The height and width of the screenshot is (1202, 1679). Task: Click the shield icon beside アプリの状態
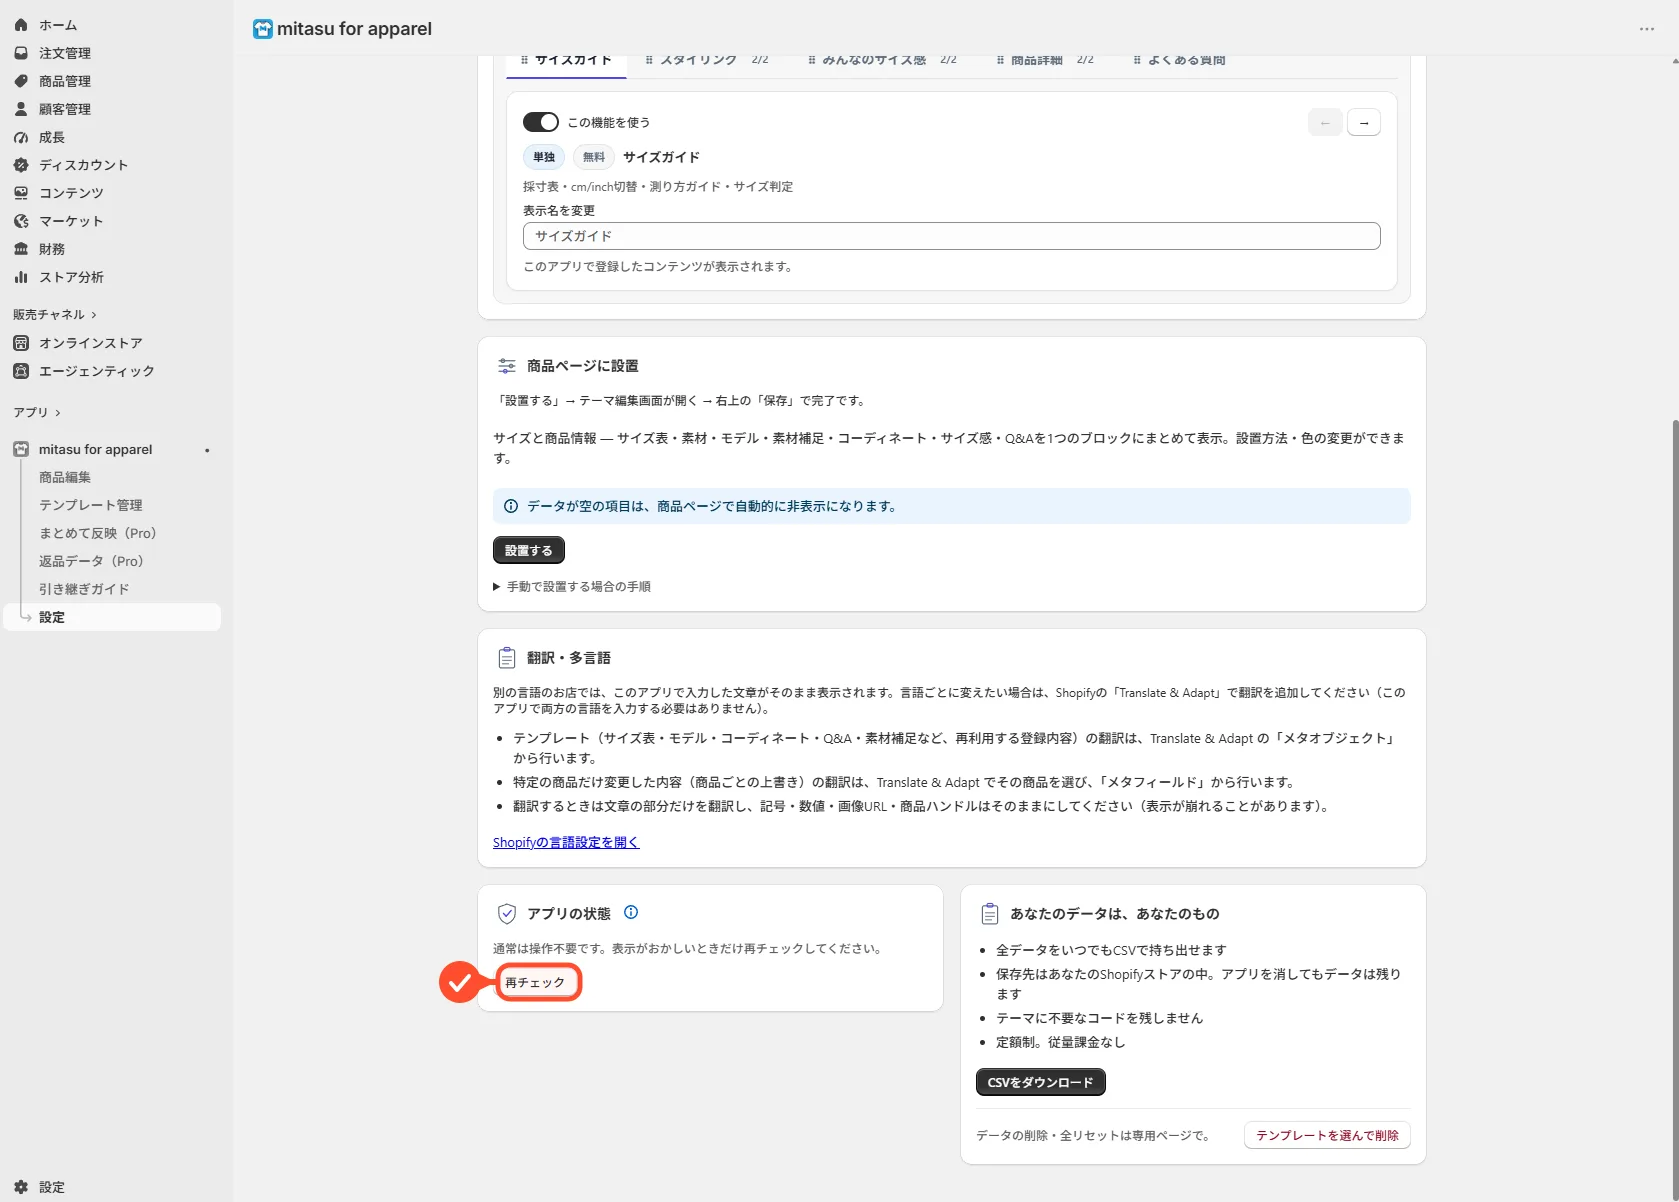(x=507, y=914)
